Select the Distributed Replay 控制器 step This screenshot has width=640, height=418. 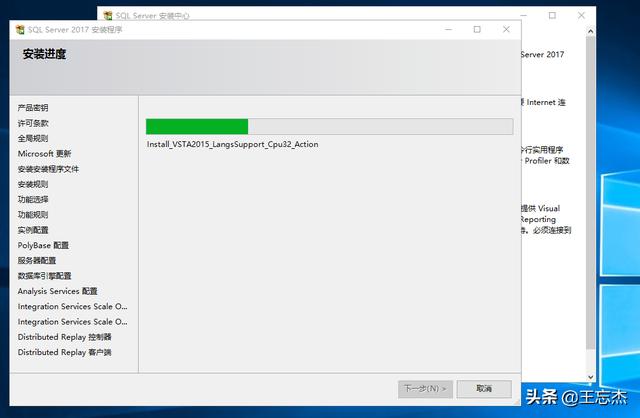pos(64,337)
